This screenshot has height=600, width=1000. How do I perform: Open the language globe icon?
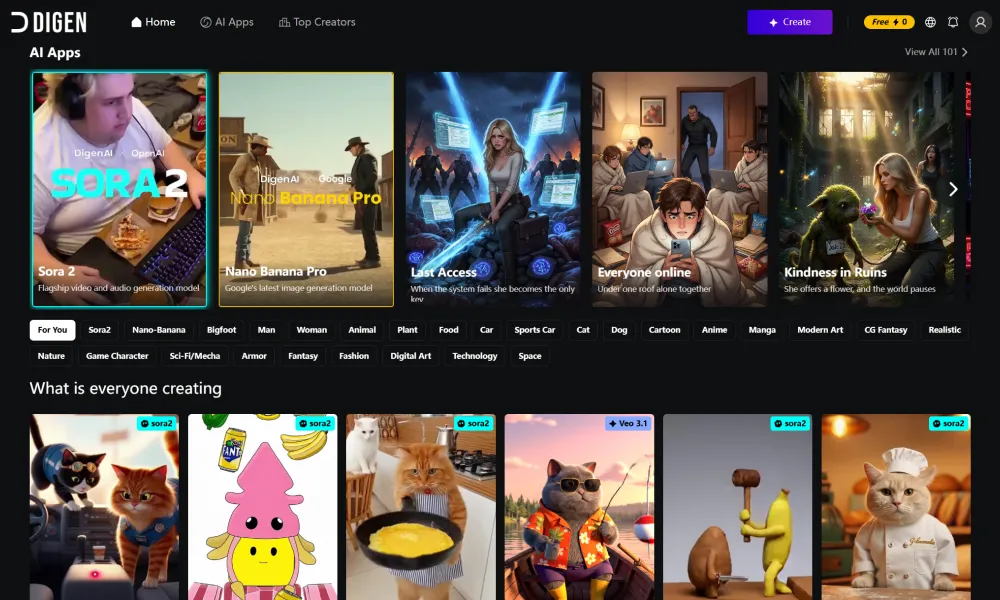[930, 22]
